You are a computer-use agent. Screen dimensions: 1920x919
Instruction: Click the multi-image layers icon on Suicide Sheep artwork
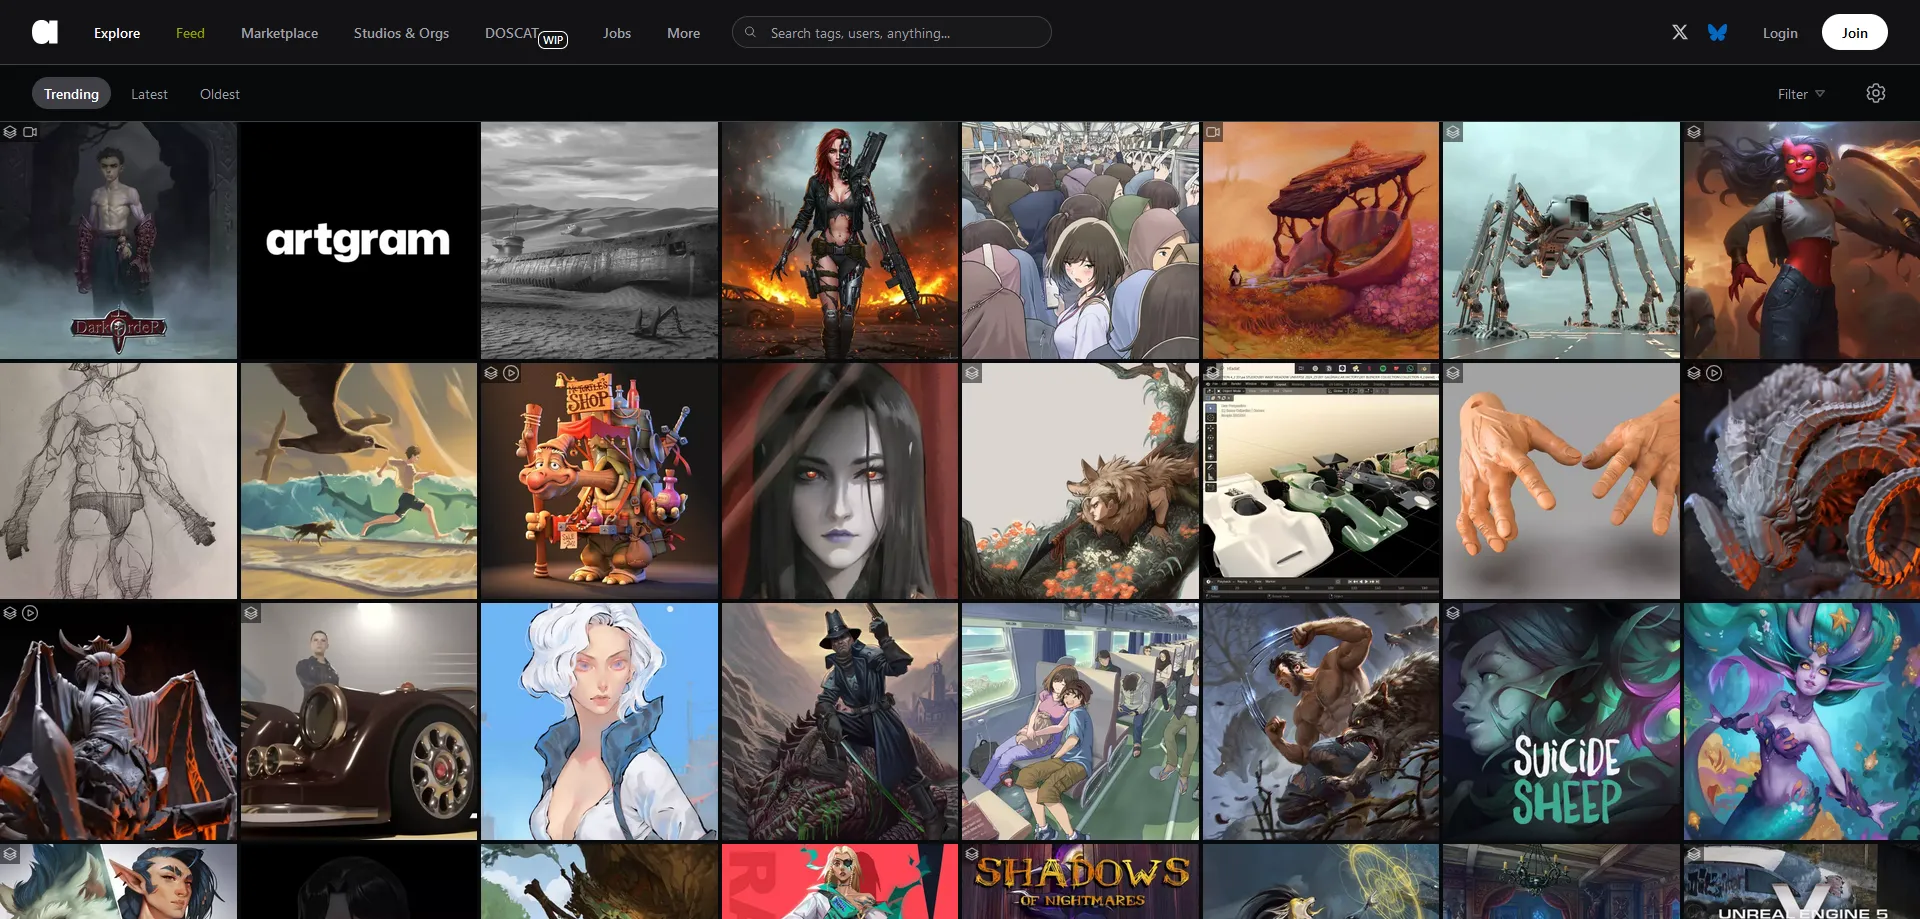(x=1455, y=614)
